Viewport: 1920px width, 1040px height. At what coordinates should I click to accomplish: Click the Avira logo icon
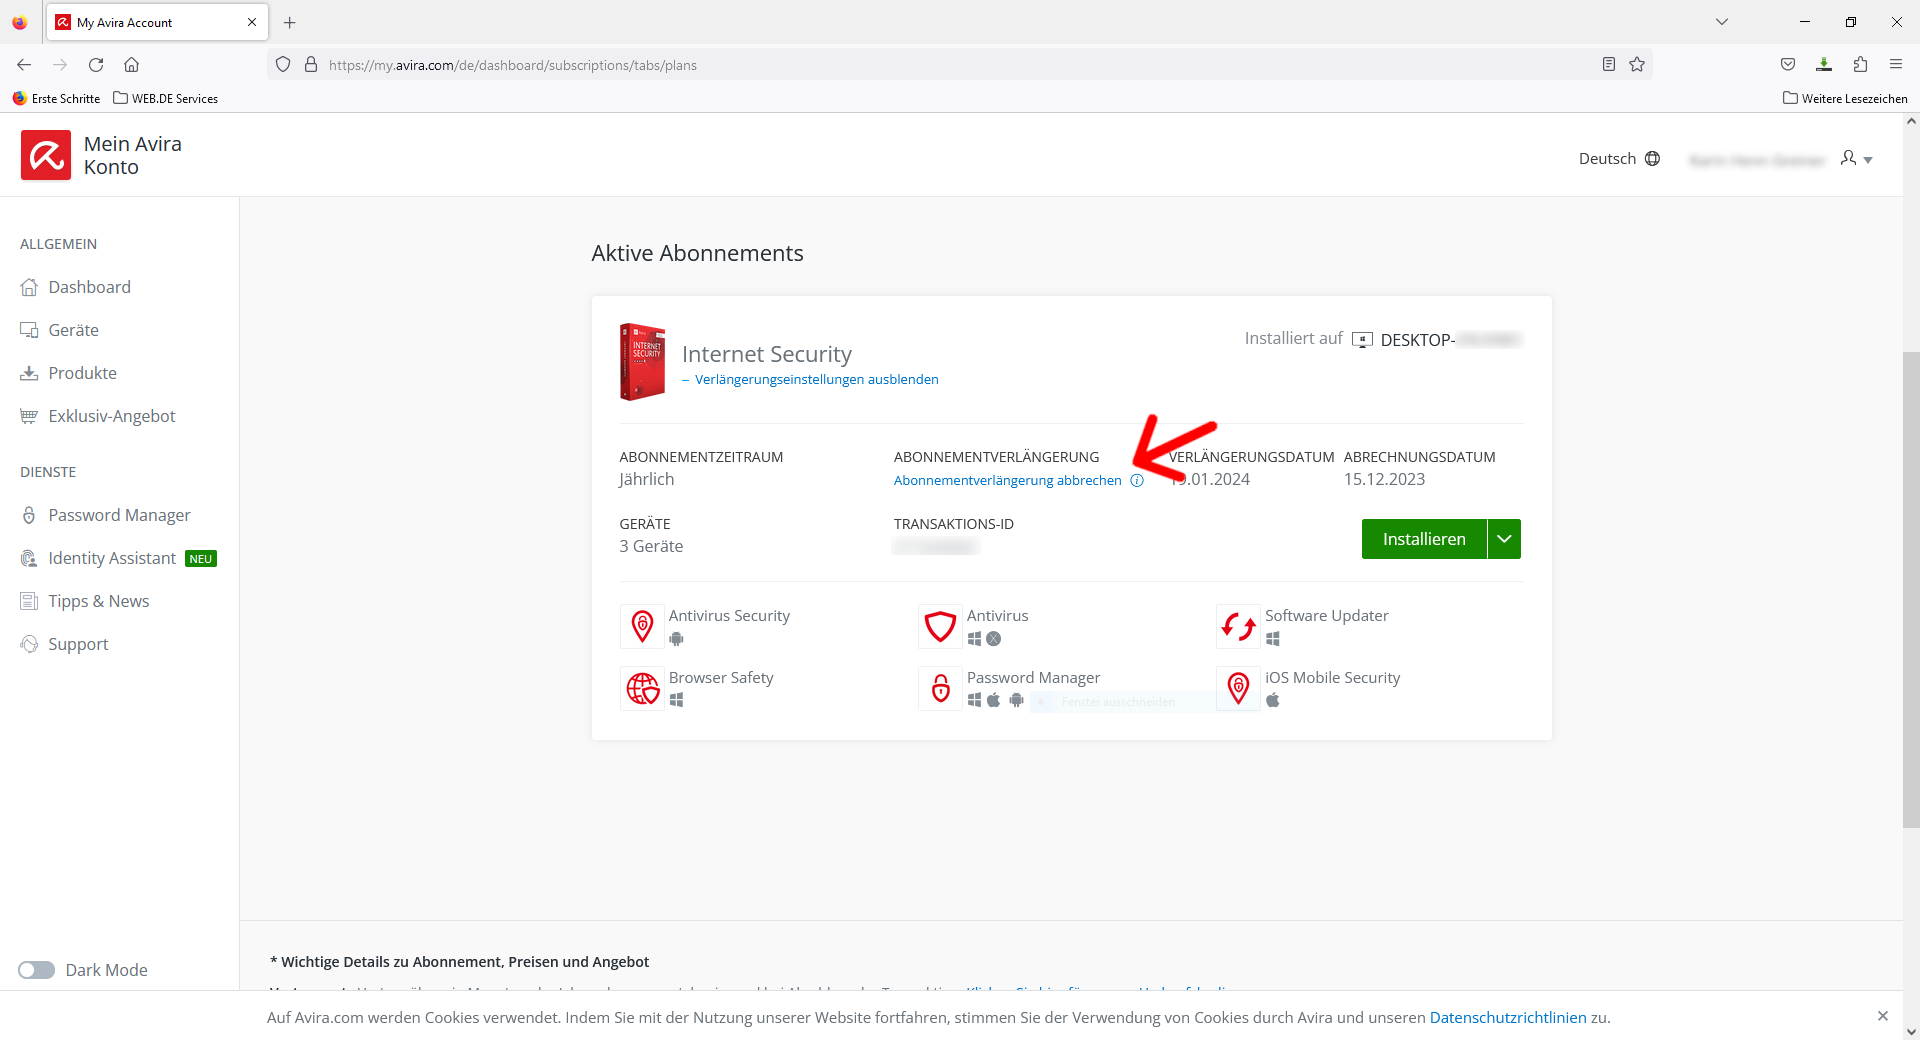pyautogui.click(x=46, y=155)
